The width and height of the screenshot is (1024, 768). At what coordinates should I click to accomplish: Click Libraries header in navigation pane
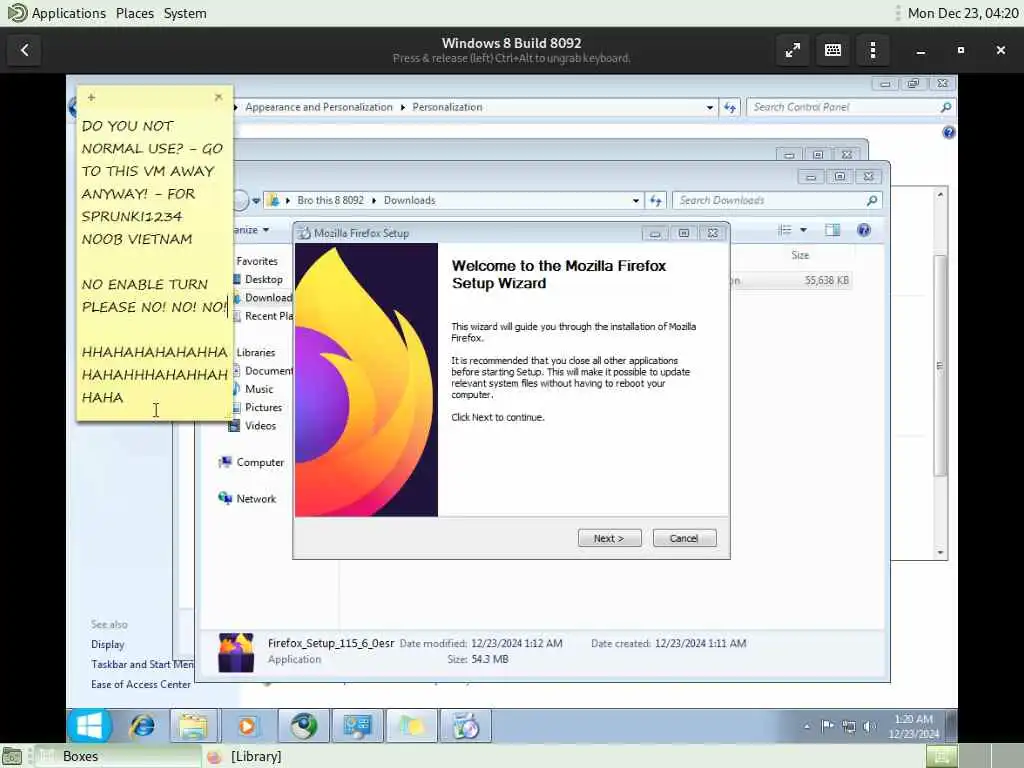(255, 352)
